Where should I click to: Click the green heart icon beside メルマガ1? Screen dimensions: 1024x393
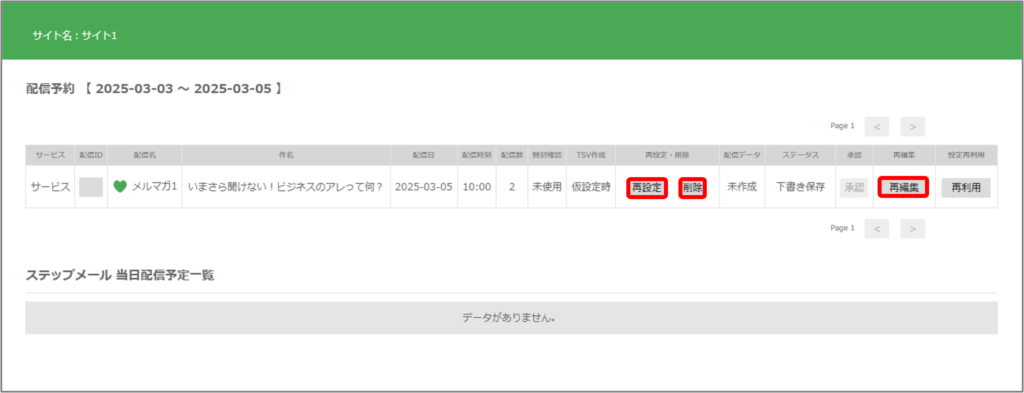[120, 187]
